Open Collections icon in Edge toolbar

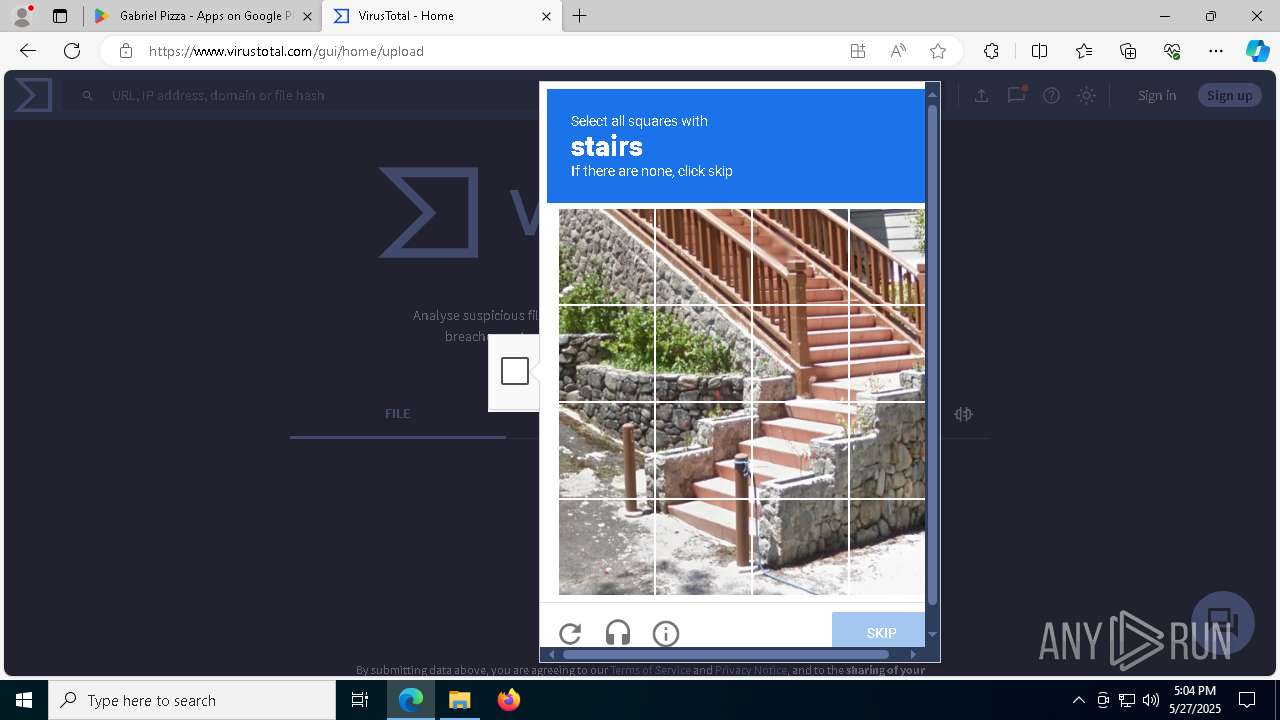click(x=1128, y=51)
